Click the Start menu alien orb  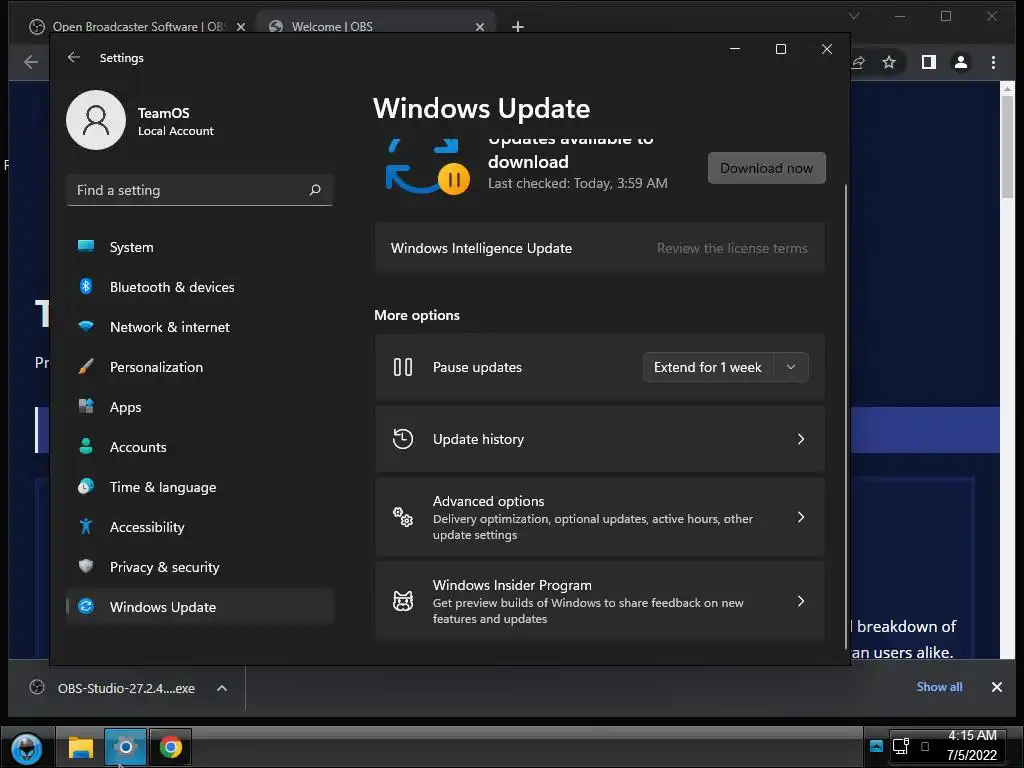click(27, 748)
